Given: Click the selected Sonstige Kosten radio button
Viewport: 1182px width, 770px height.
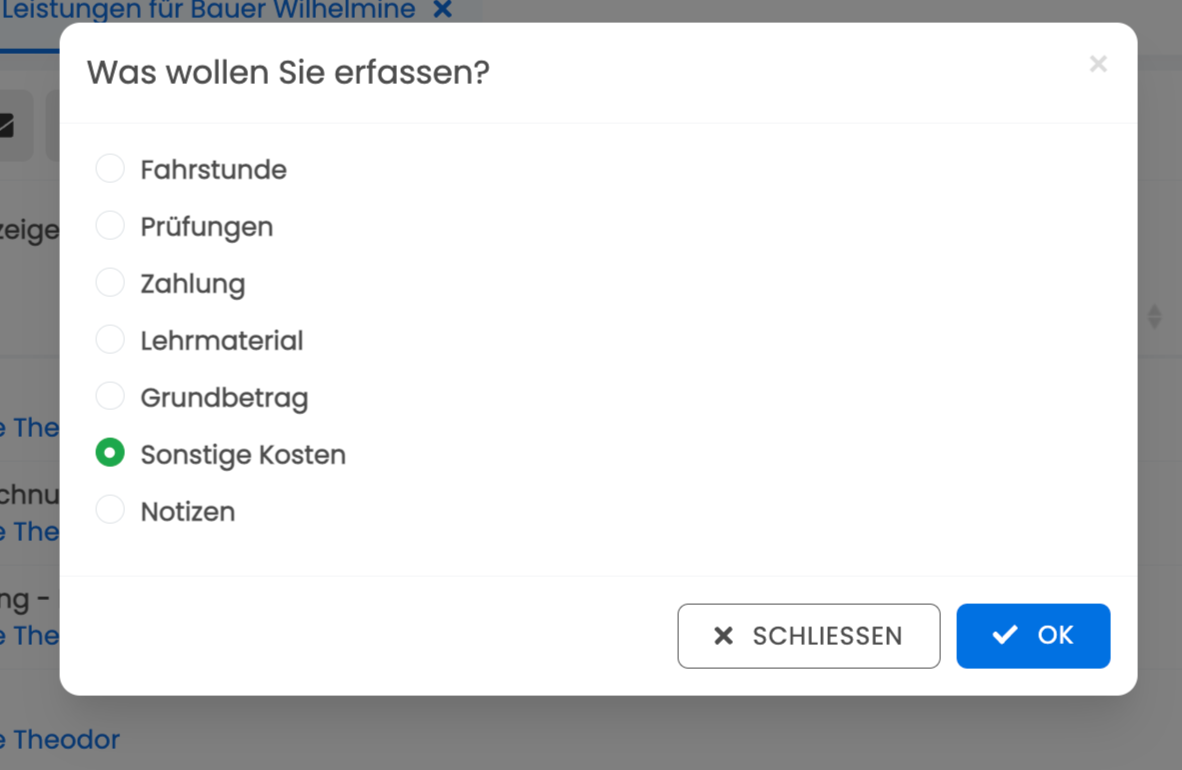Looking at the screenshot, I should (x=110, y=453).
